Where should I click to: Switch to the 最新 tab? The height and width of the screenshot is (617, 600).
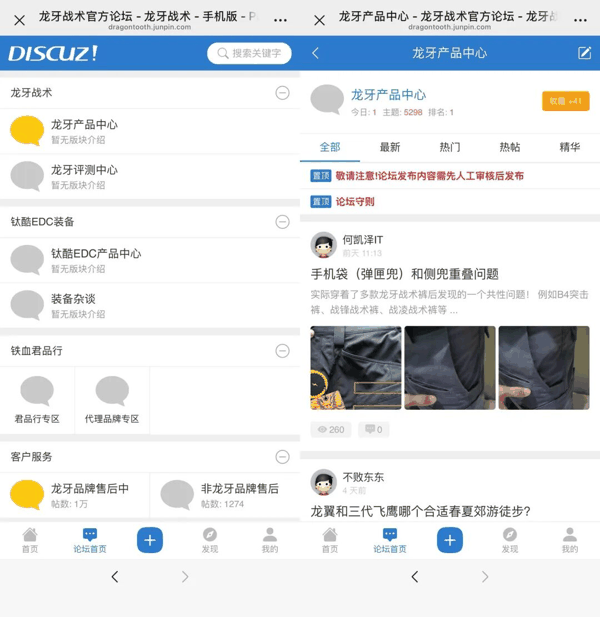pos(390,148)
